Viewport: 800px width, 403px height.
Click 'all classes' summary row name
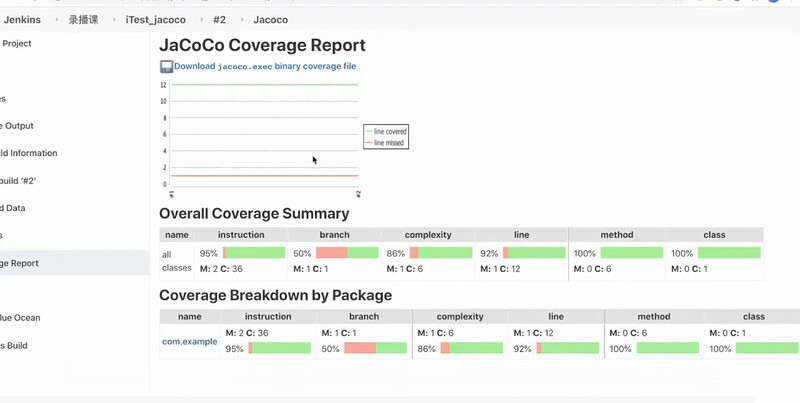[177, 261]
